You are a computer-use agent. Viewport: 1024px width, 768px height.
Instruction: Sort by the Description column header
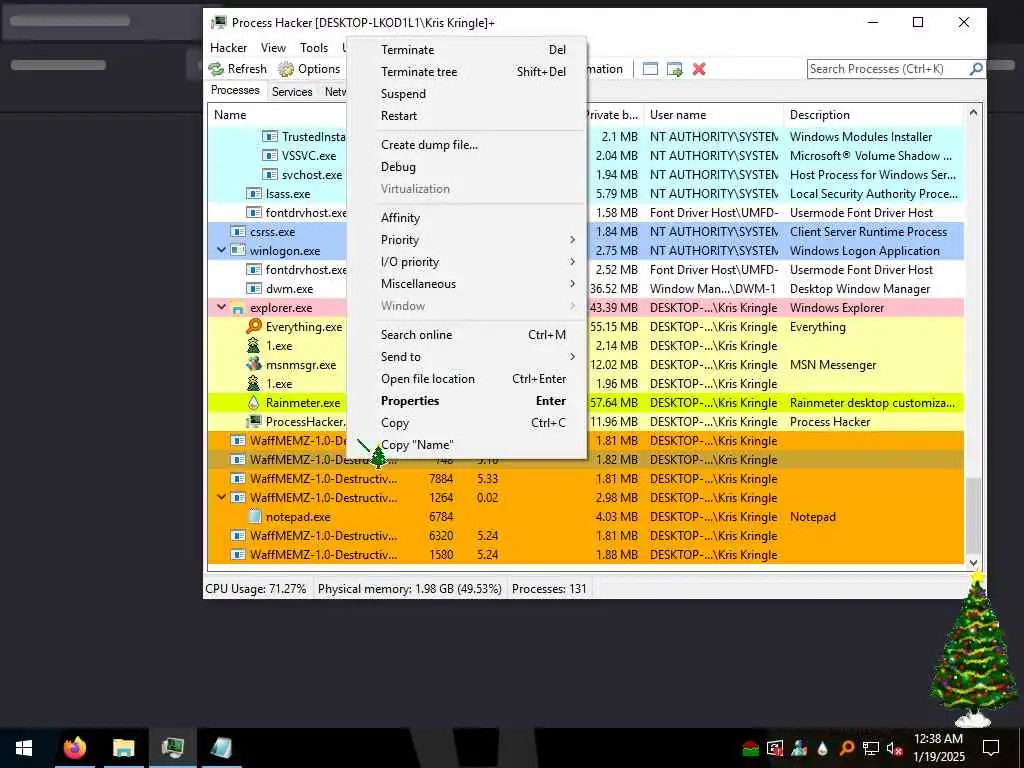pyautogui.click(x=874, y=115)
